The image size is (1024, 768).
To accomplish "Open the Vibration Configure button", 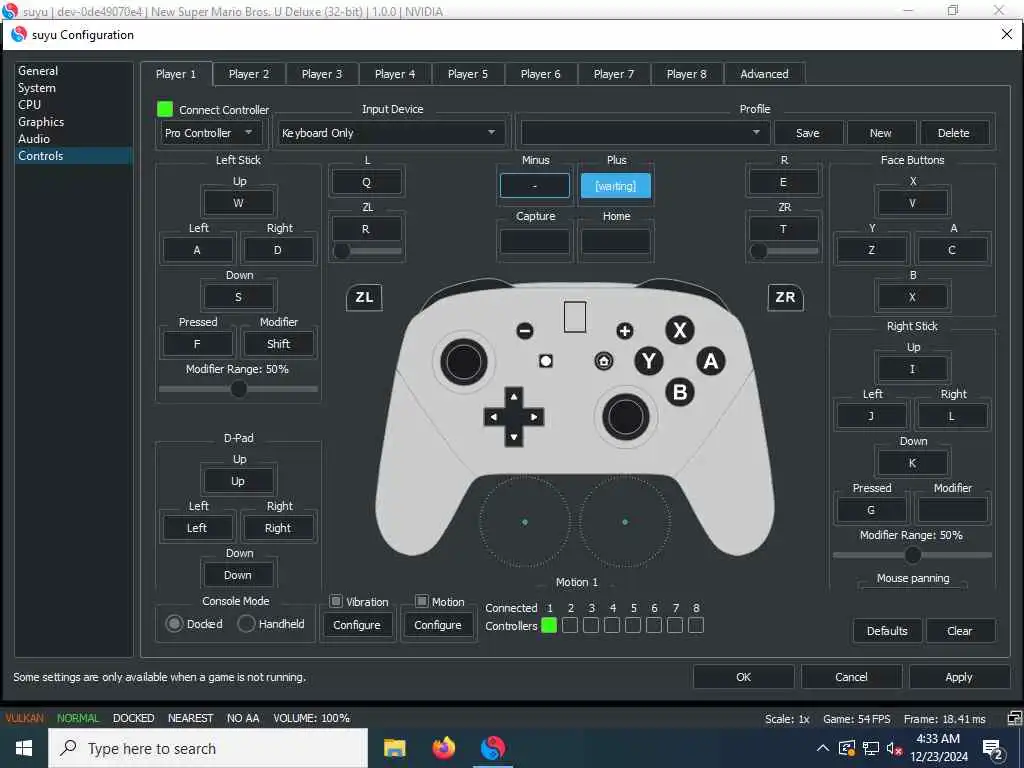I will 357,625.
